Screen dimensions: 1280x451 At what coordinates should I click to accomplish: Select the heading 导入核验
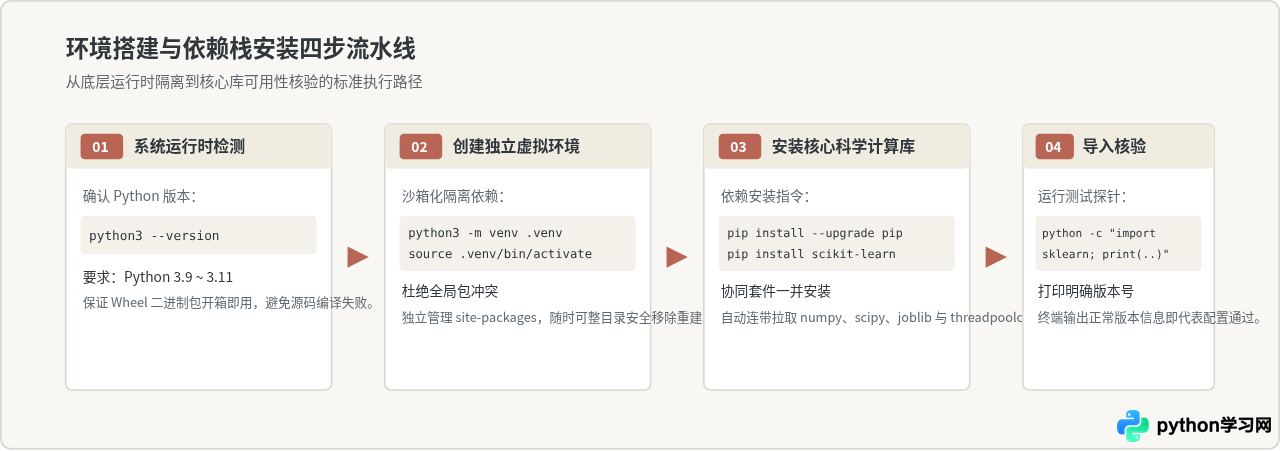1114,147
